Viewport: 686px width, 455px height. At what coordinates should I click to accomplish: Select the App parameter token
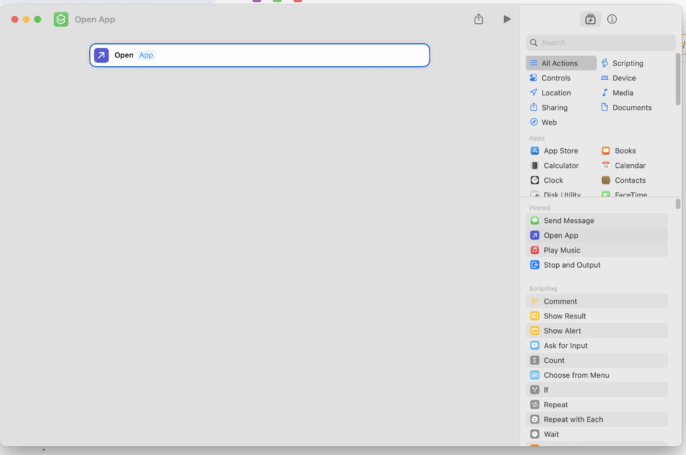coord(146,55)
